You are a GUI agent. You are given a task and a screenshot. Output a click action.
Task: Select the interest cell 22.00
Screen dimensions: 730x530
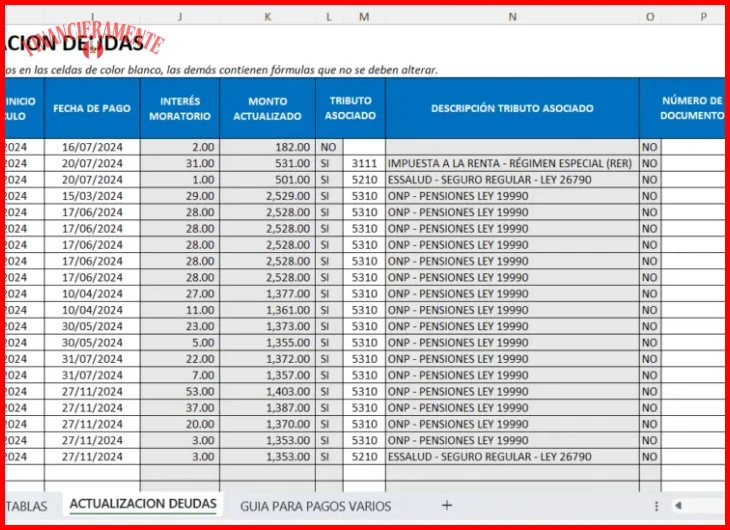click(x=180, y=359)
